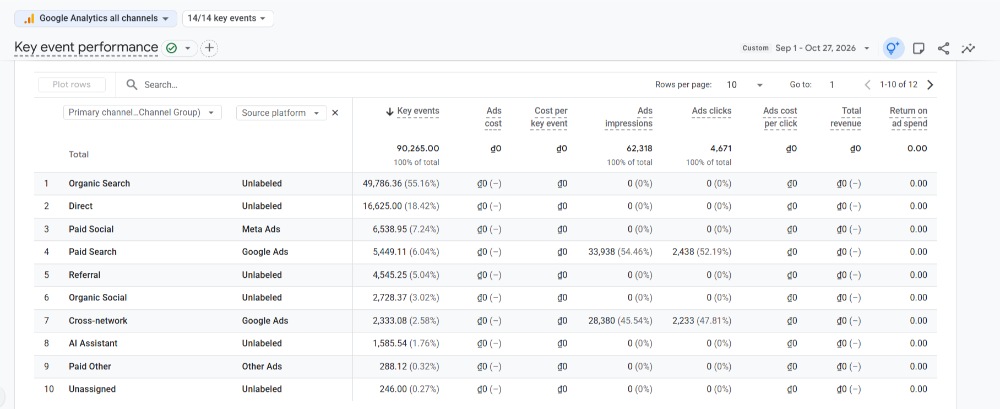This screenshot has width=1000, height=409.
Task: Remove the Source platform dimension (X)
Action: 335,113
